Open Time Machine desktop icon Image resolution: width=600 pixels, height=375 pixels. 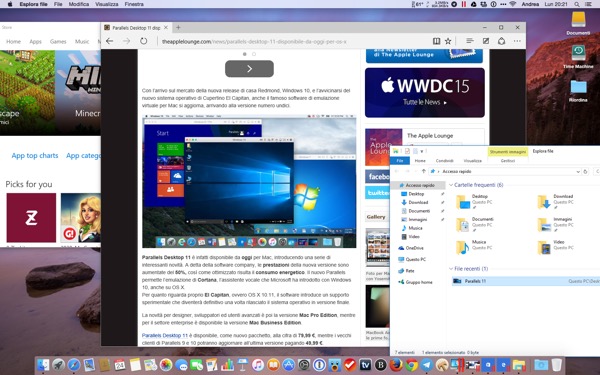tap(578, 56)
